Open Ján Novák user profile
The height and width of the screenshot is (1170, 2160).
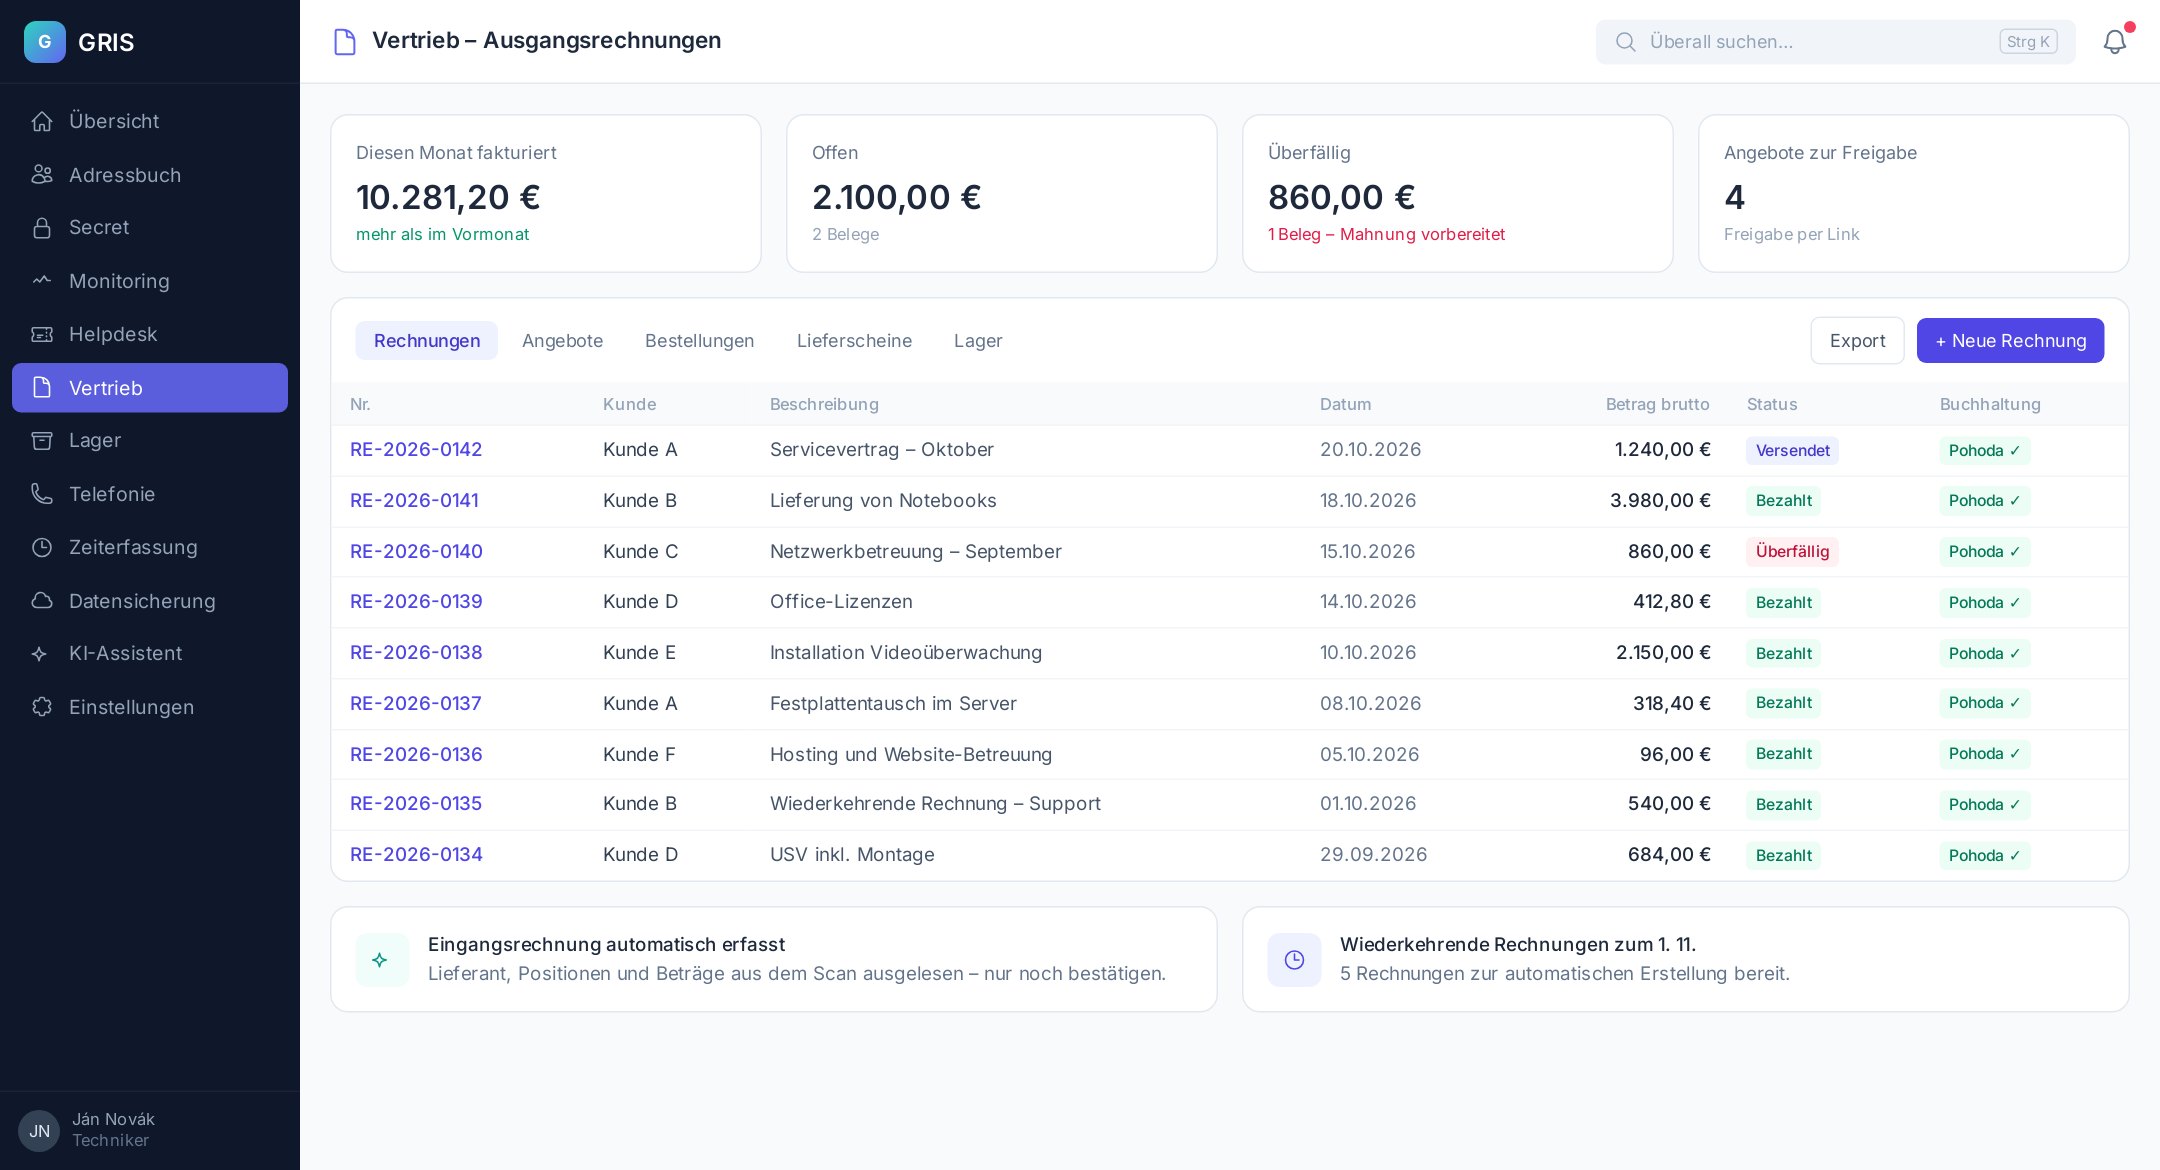[x=88, y=1130]
